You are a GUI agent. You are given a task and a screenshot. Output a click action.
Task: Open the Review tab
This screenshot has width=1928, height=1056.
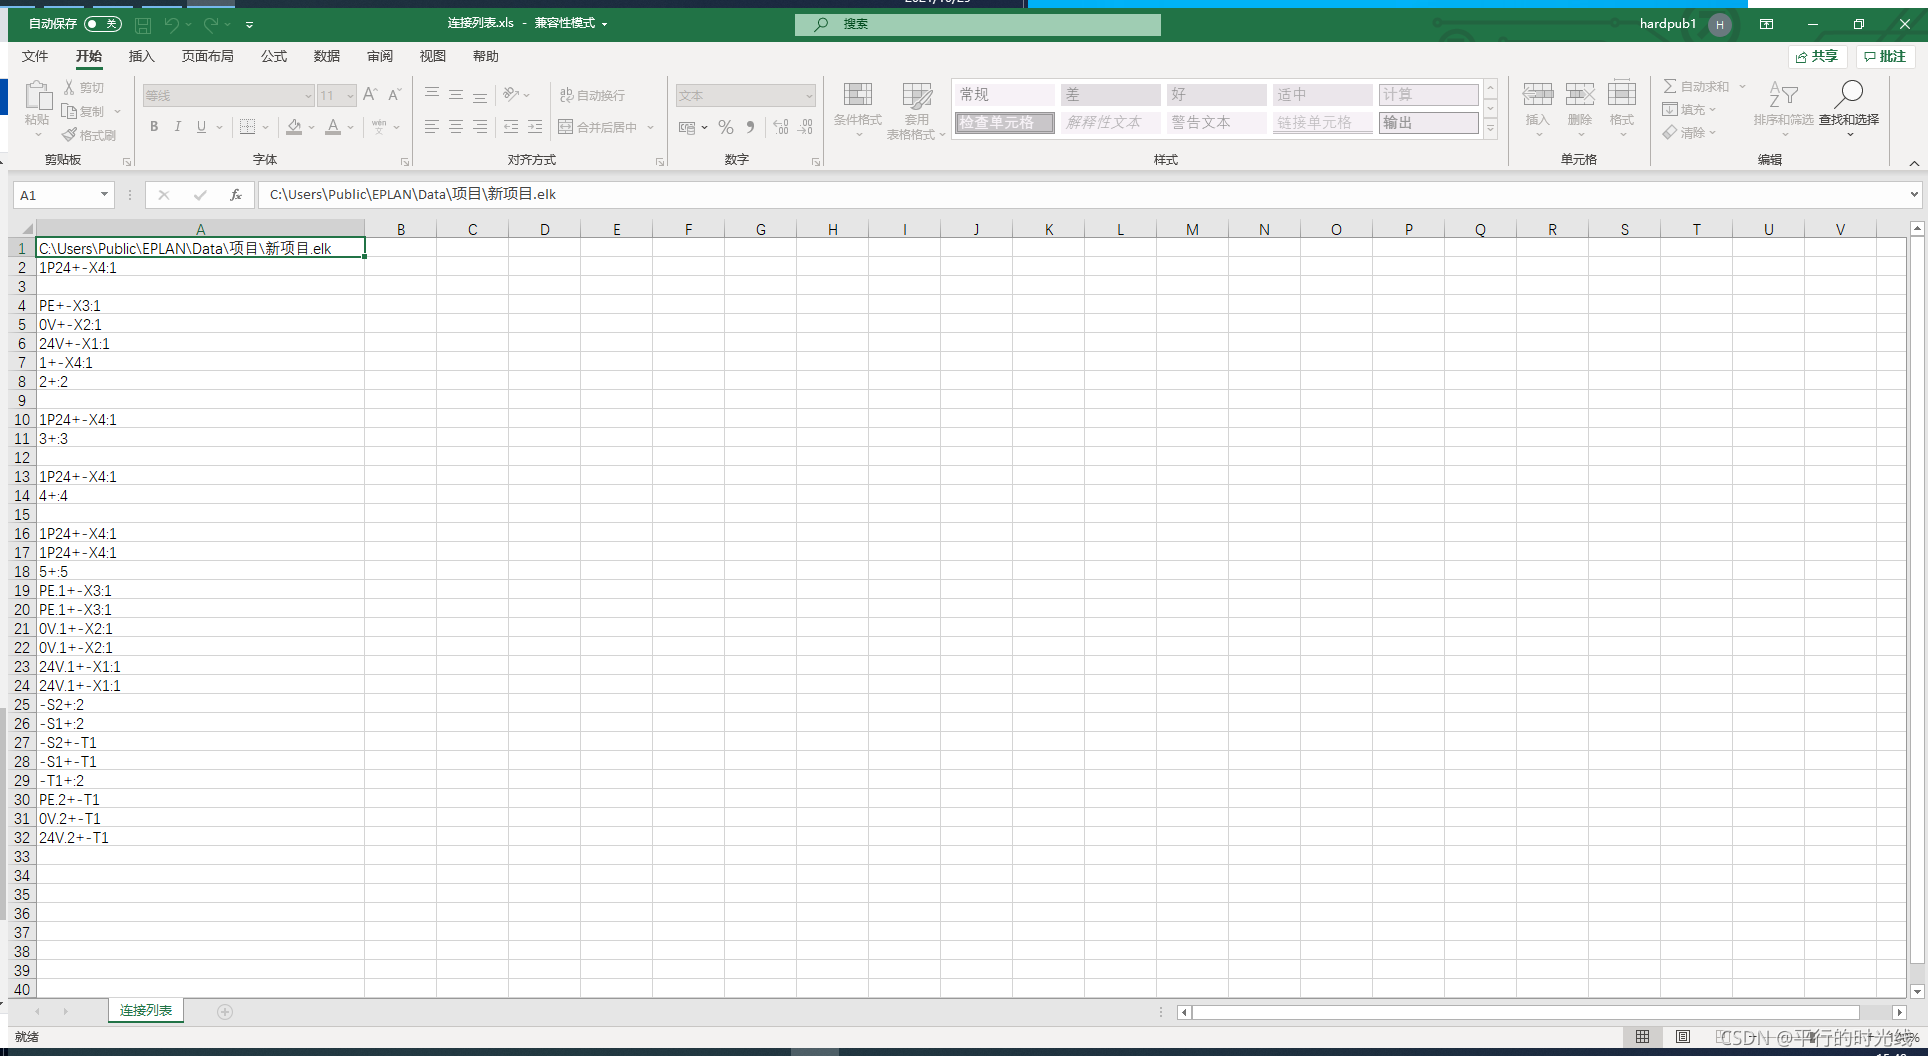click(x=380, y=56)
